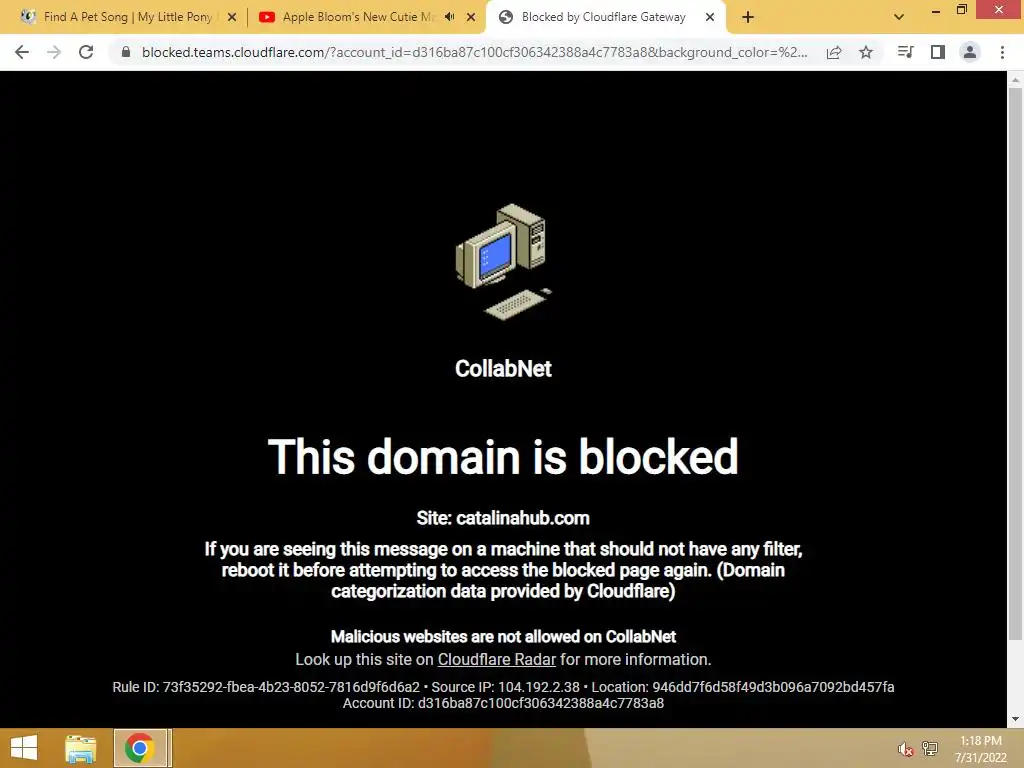The height and width of the screenshot is (768, 1024).
Task: Open a new tab with the plus button
Action: click(x=748, y=17)
